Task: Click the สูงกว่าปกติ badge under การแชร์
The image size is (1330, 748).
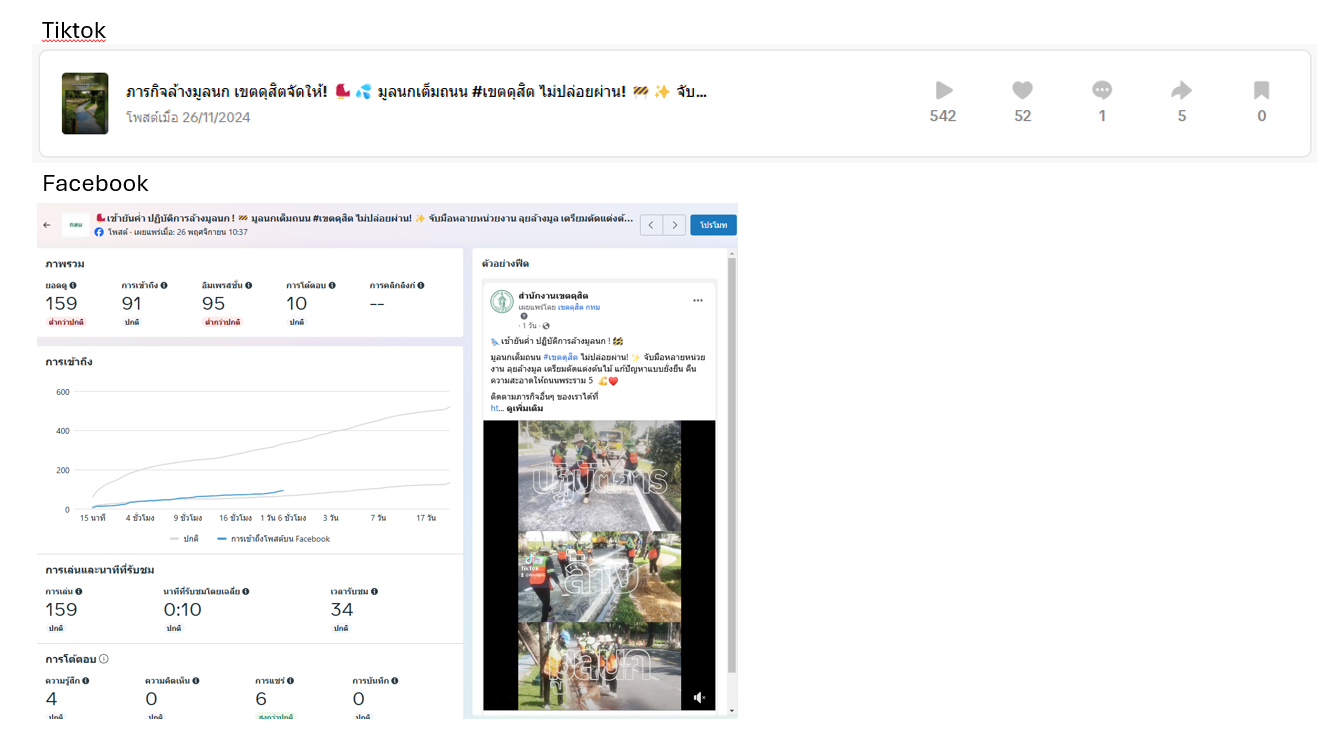Action: coord(275,716)
